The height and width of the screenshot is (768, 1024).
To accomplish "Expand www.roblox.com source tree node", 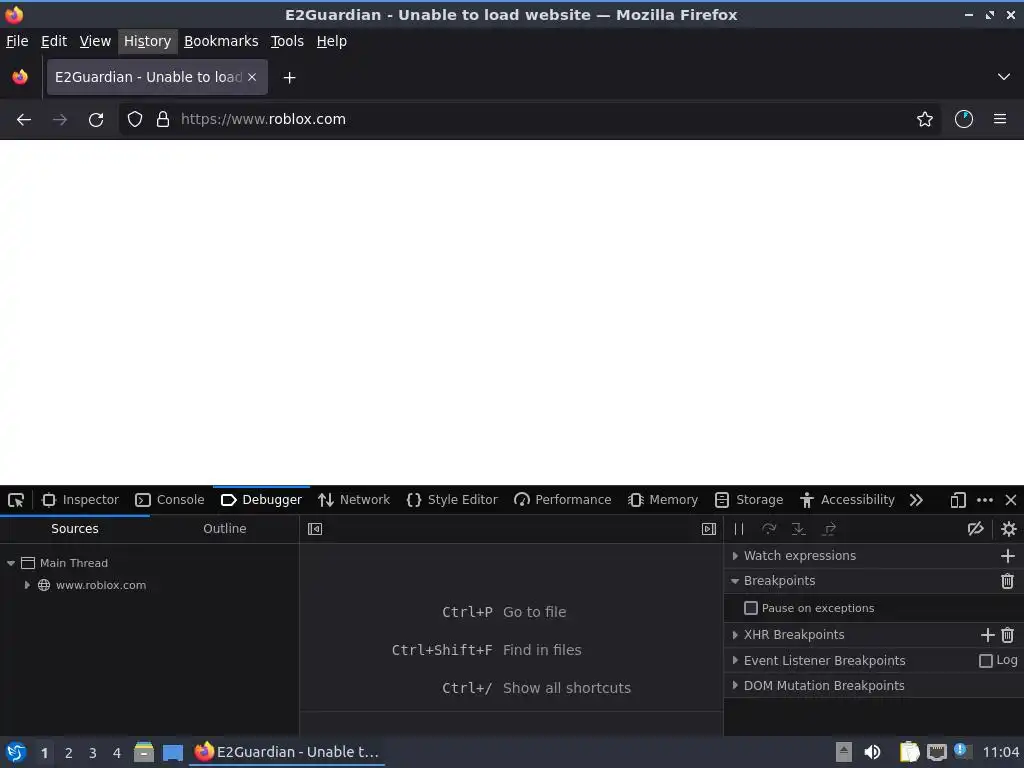I will pos(27,585).
